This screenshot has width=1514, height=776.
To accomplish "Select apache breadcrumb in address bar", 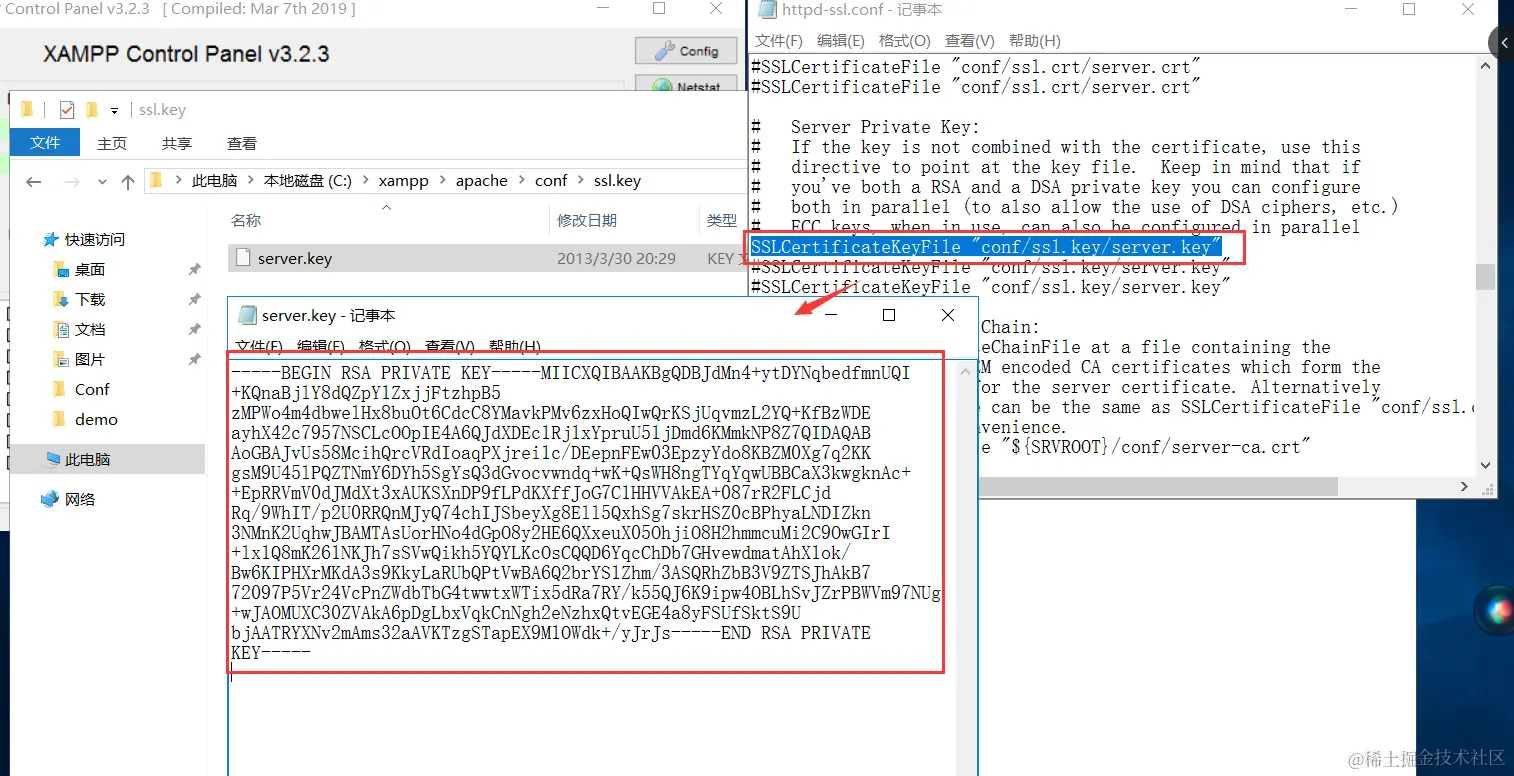I will pyautogui.click(x=482, y=181).
